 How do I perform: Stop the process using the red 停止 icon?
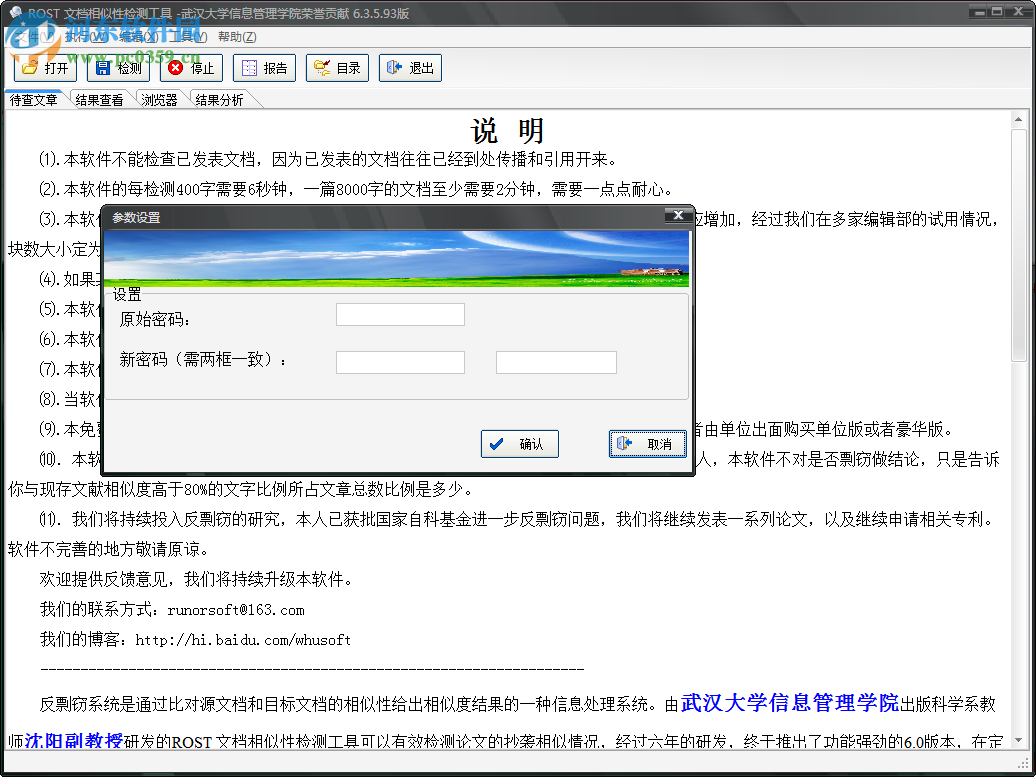190,69
